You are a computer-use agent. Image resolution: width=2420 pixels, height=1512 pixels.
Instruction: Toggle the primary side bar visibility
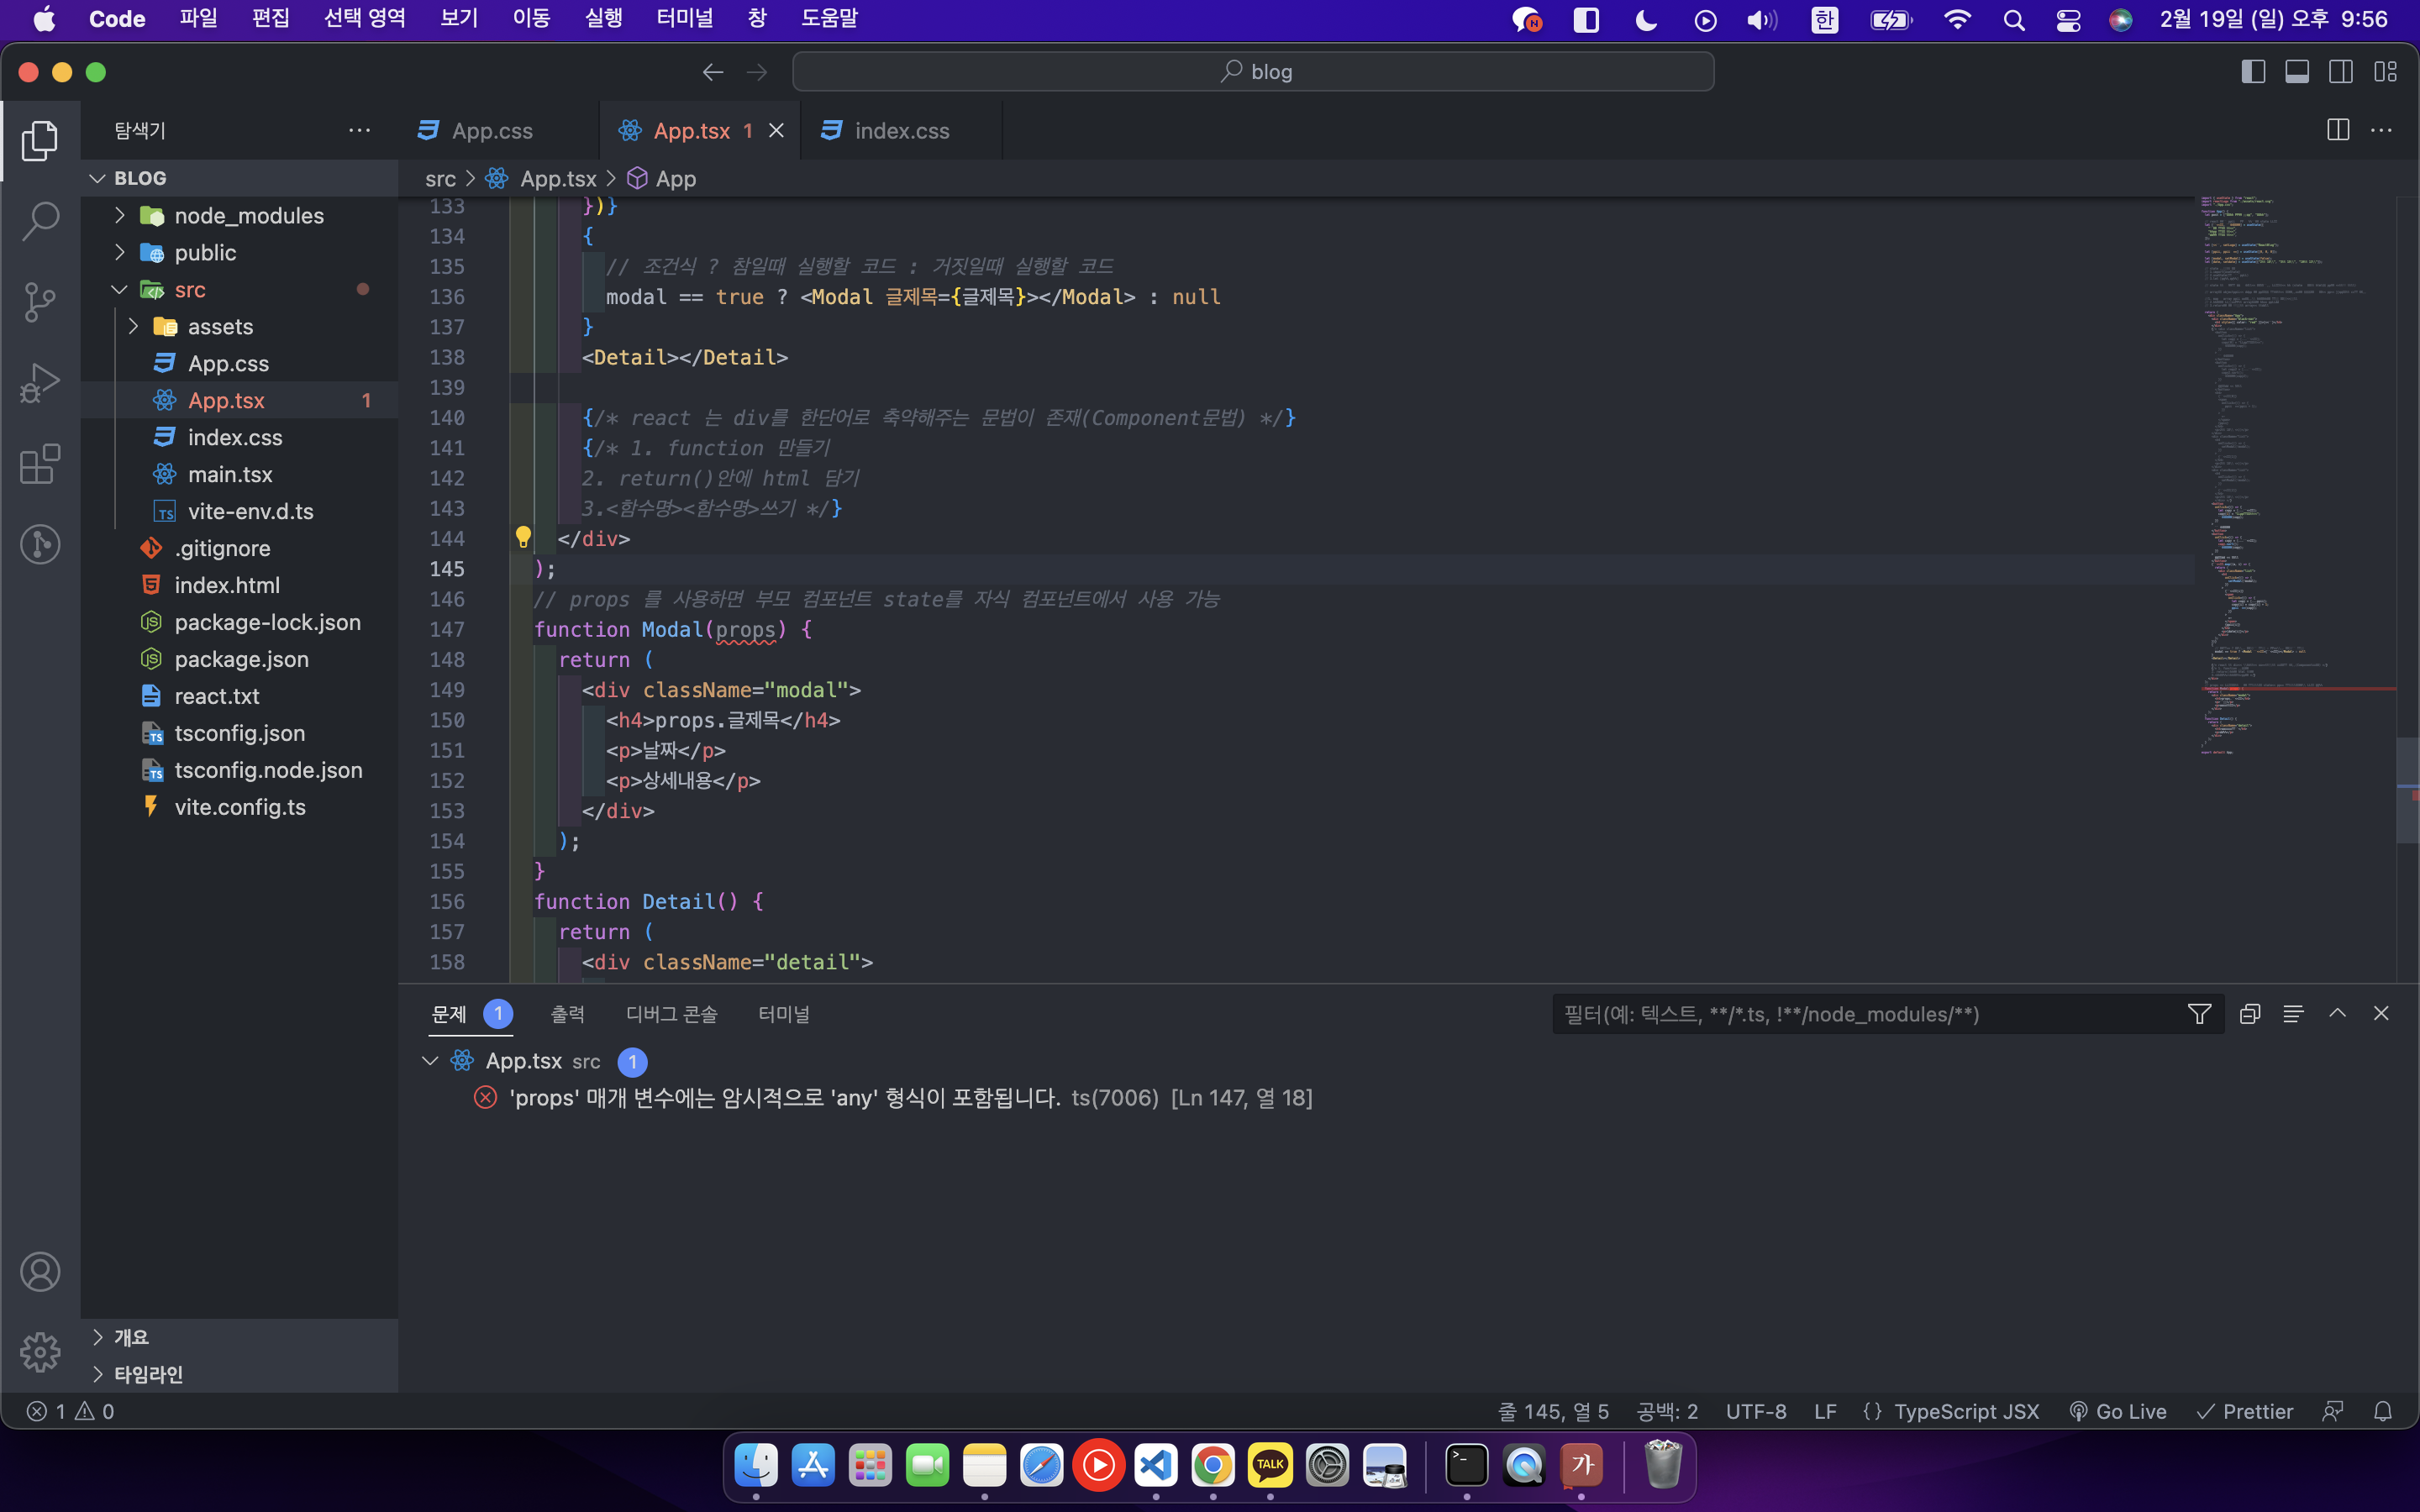tap(2253, 72)
